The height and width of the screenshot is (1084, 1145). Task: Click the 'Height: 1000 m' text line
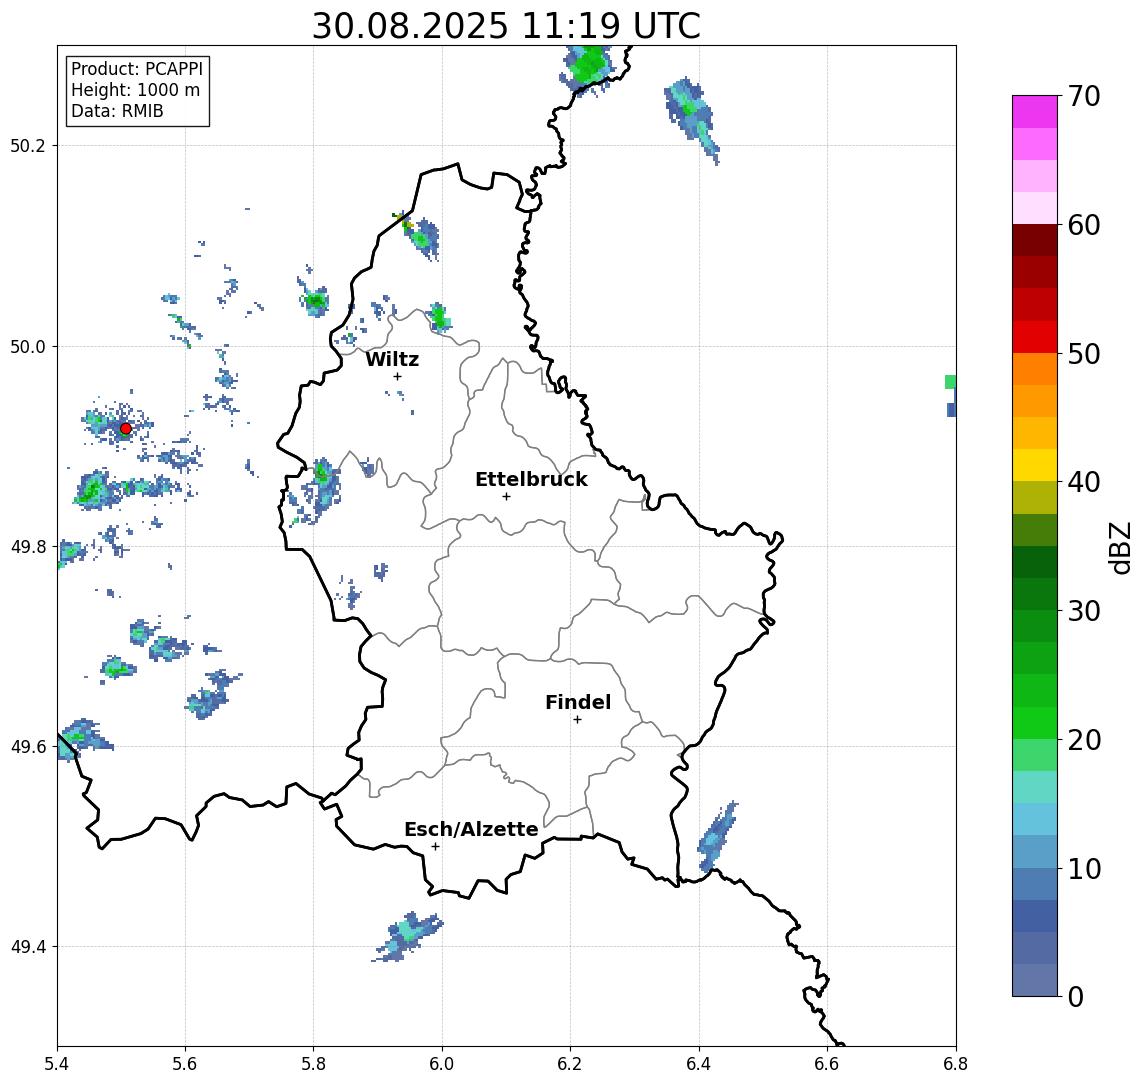click(135, 90)
